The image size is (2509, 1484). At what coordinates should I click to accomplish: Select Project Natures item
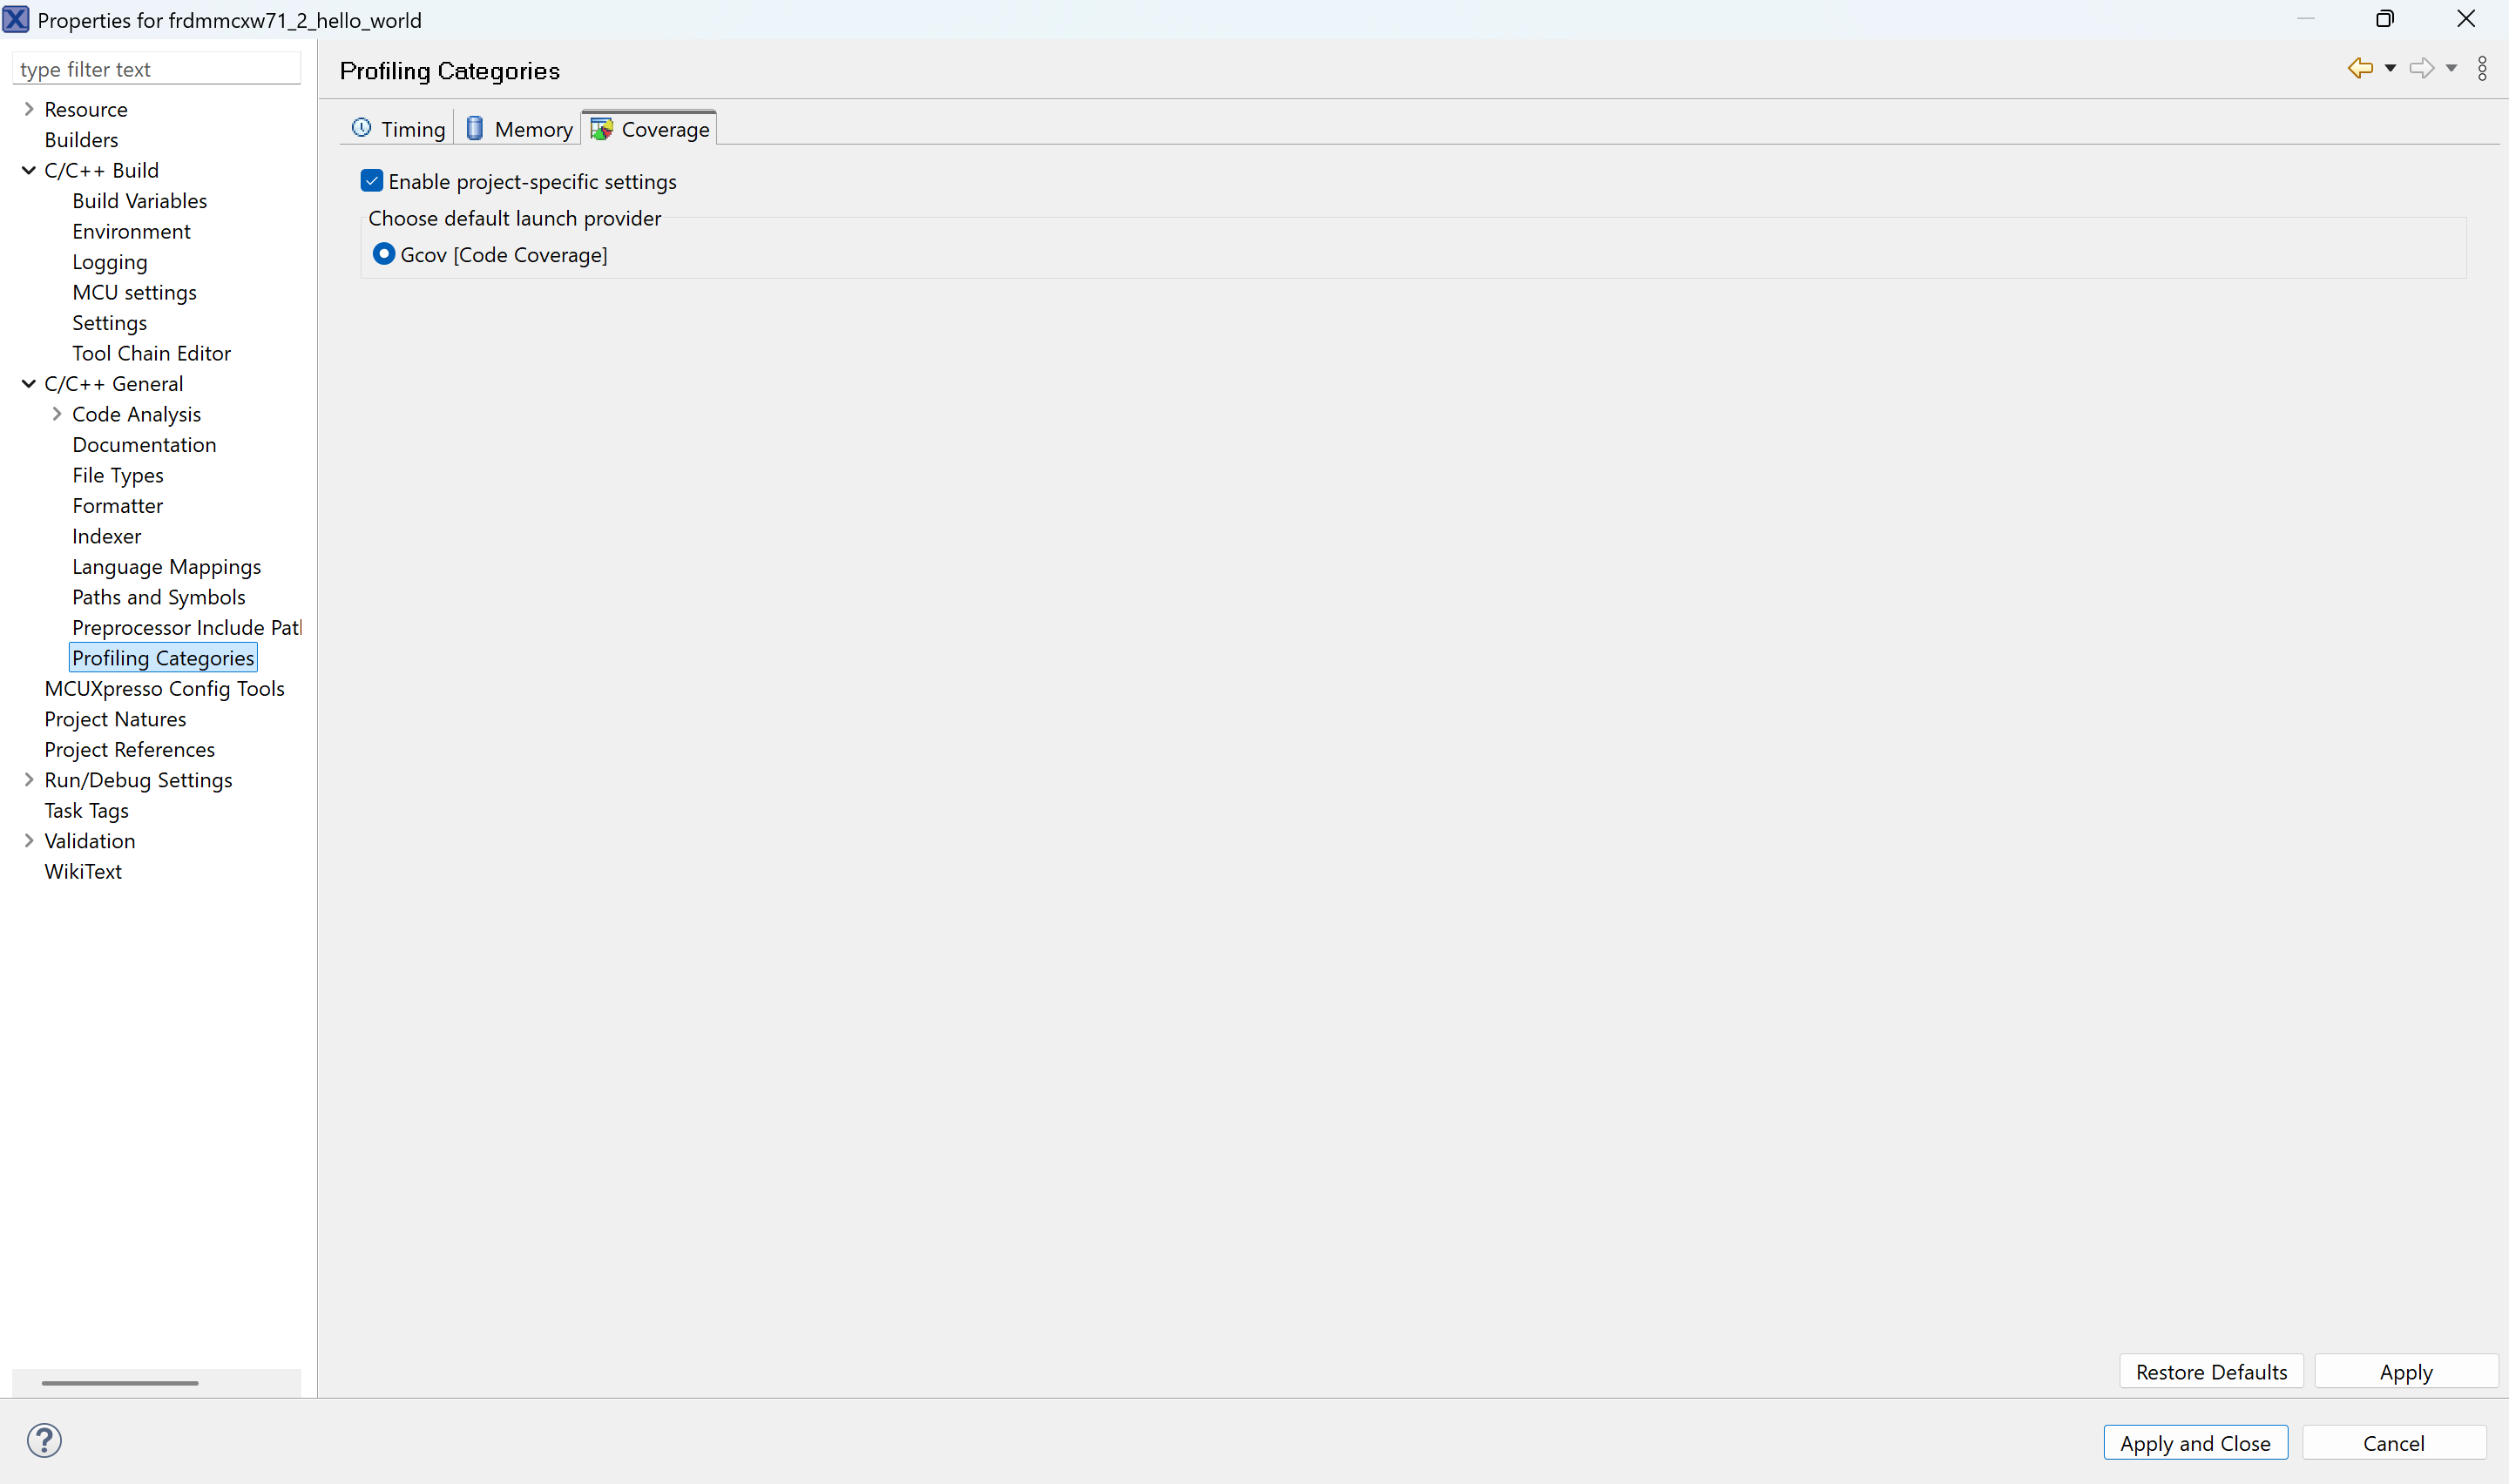point(115,719)
